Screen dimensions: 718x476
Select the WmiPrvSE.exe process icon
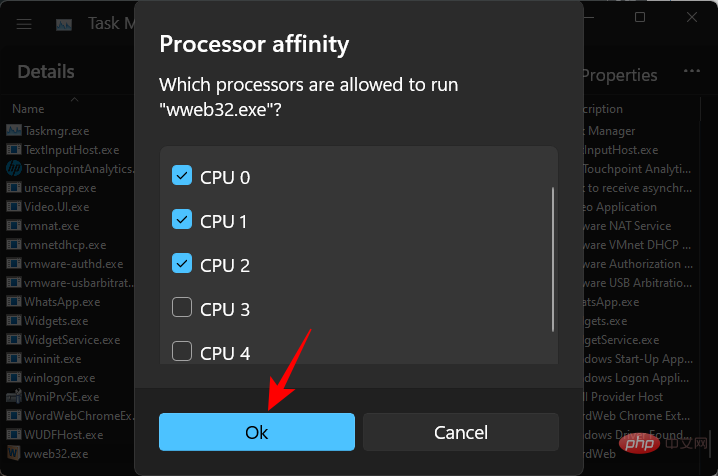click(14, 396)
